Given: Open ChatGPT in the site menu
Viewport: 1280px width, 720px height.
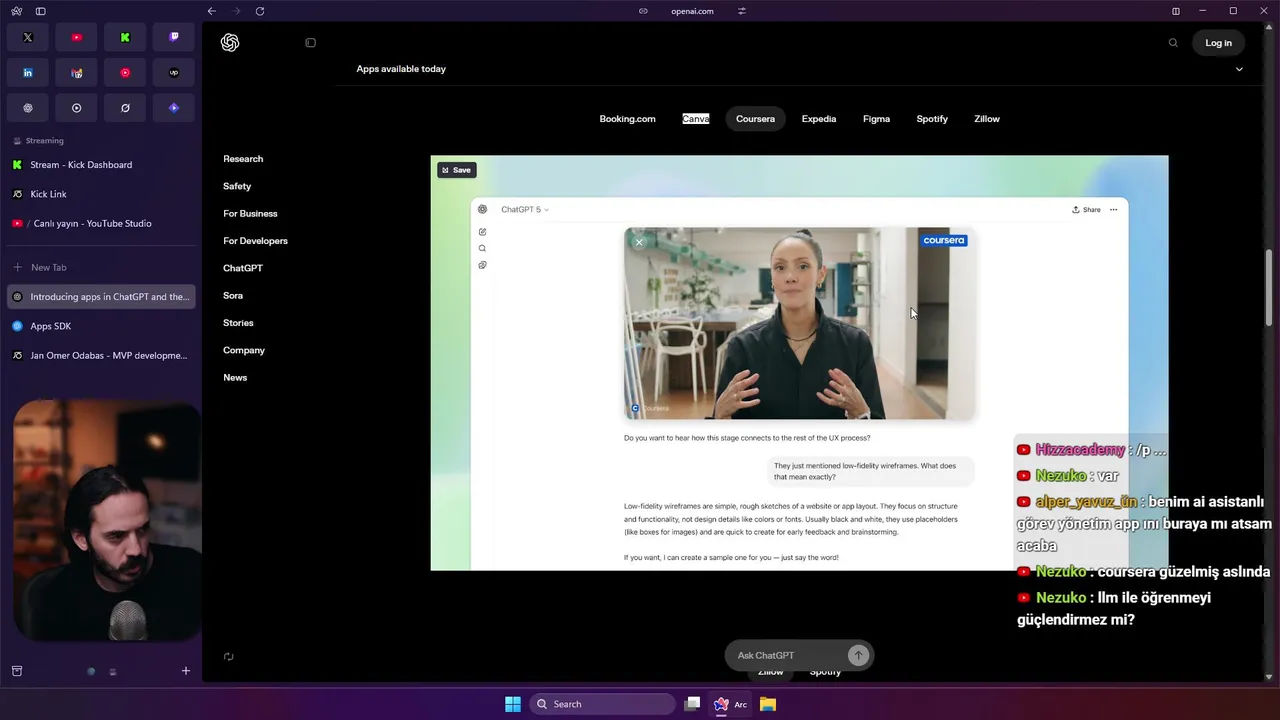Looking at the screenshot, I should (x=243, y=268).
